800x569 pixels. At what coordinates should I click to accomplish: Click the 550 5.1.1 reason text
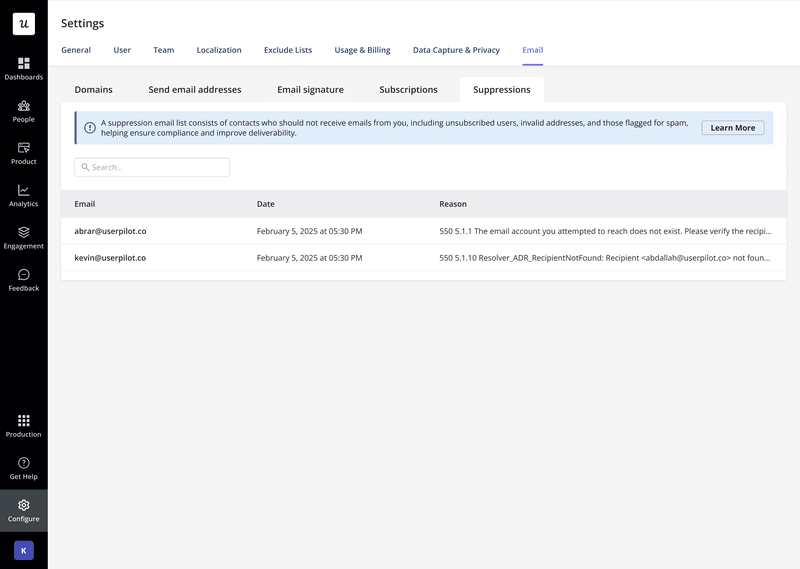tap(605, 231)
